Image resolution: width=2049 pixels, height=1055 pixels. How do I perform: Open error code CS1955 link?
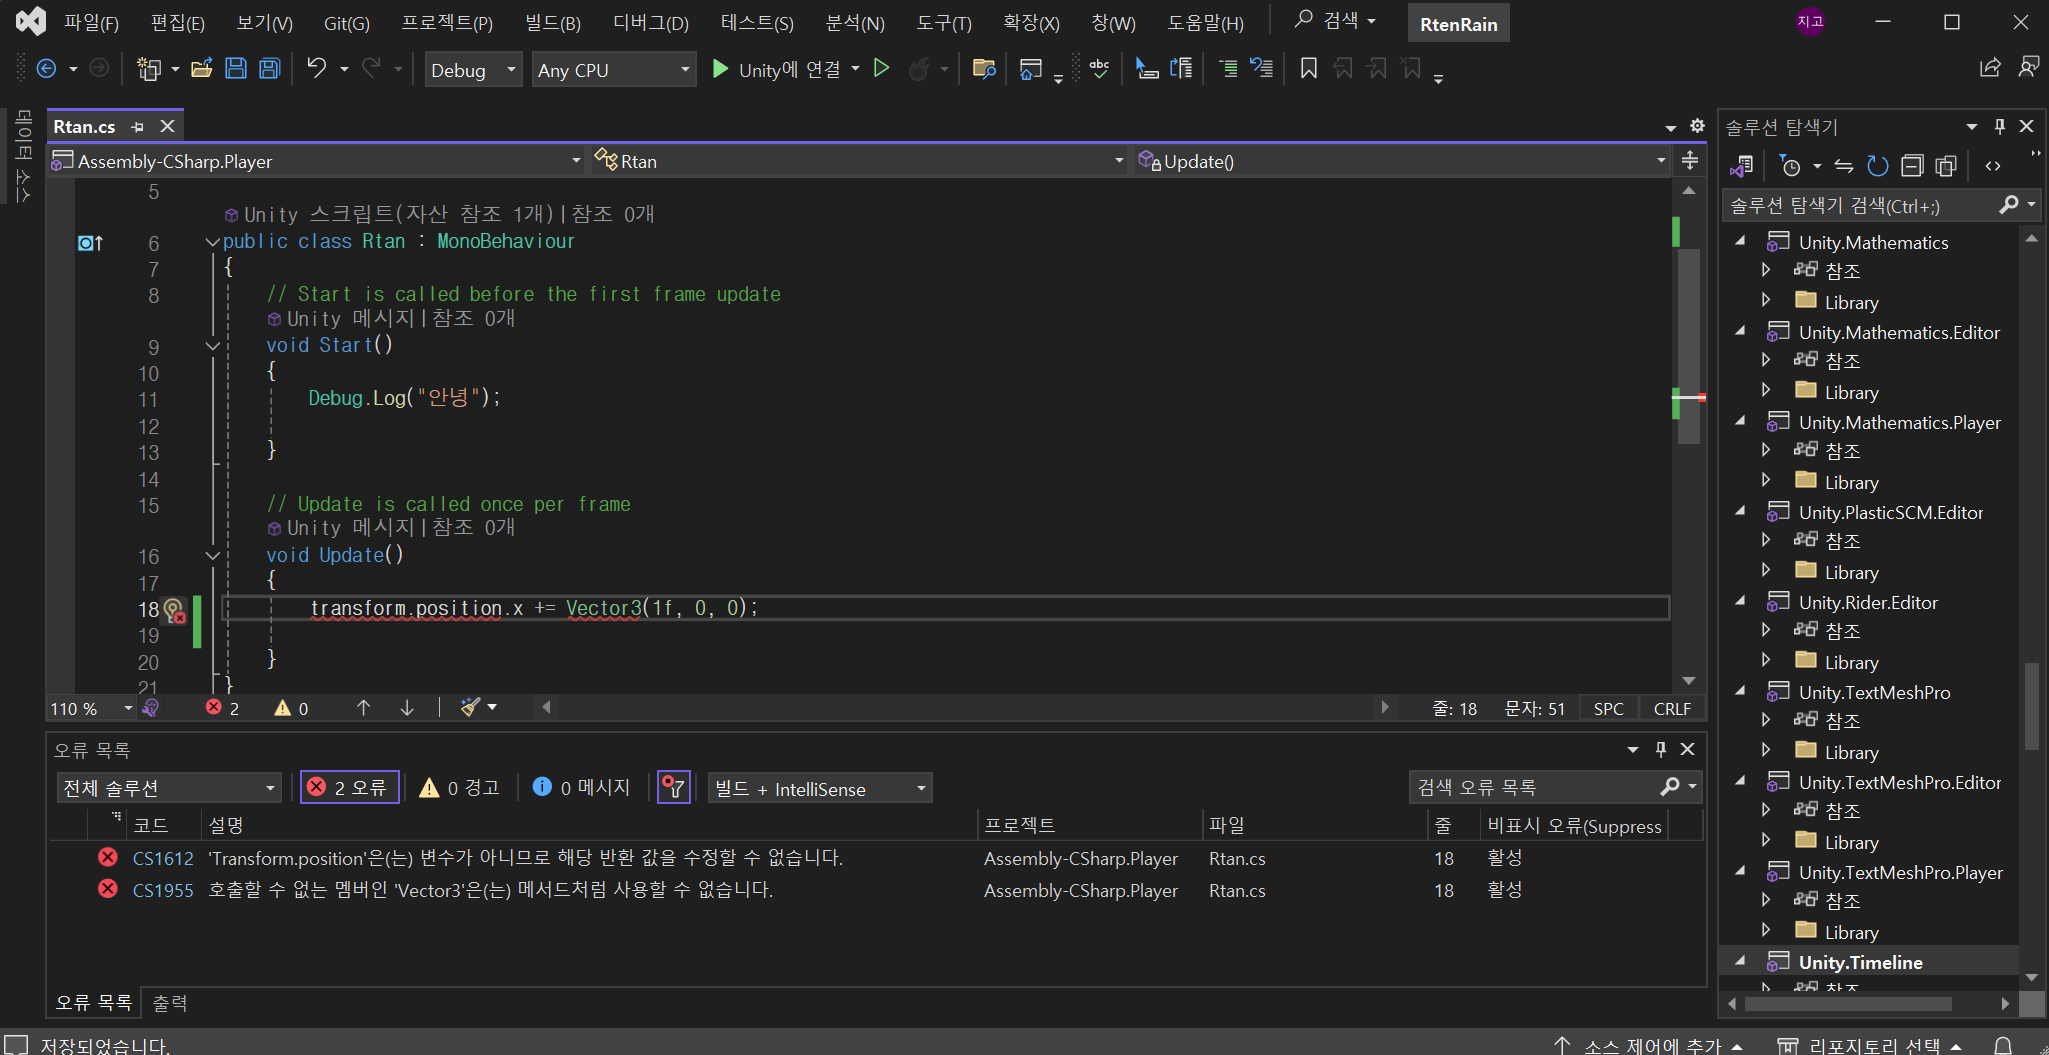163,891
